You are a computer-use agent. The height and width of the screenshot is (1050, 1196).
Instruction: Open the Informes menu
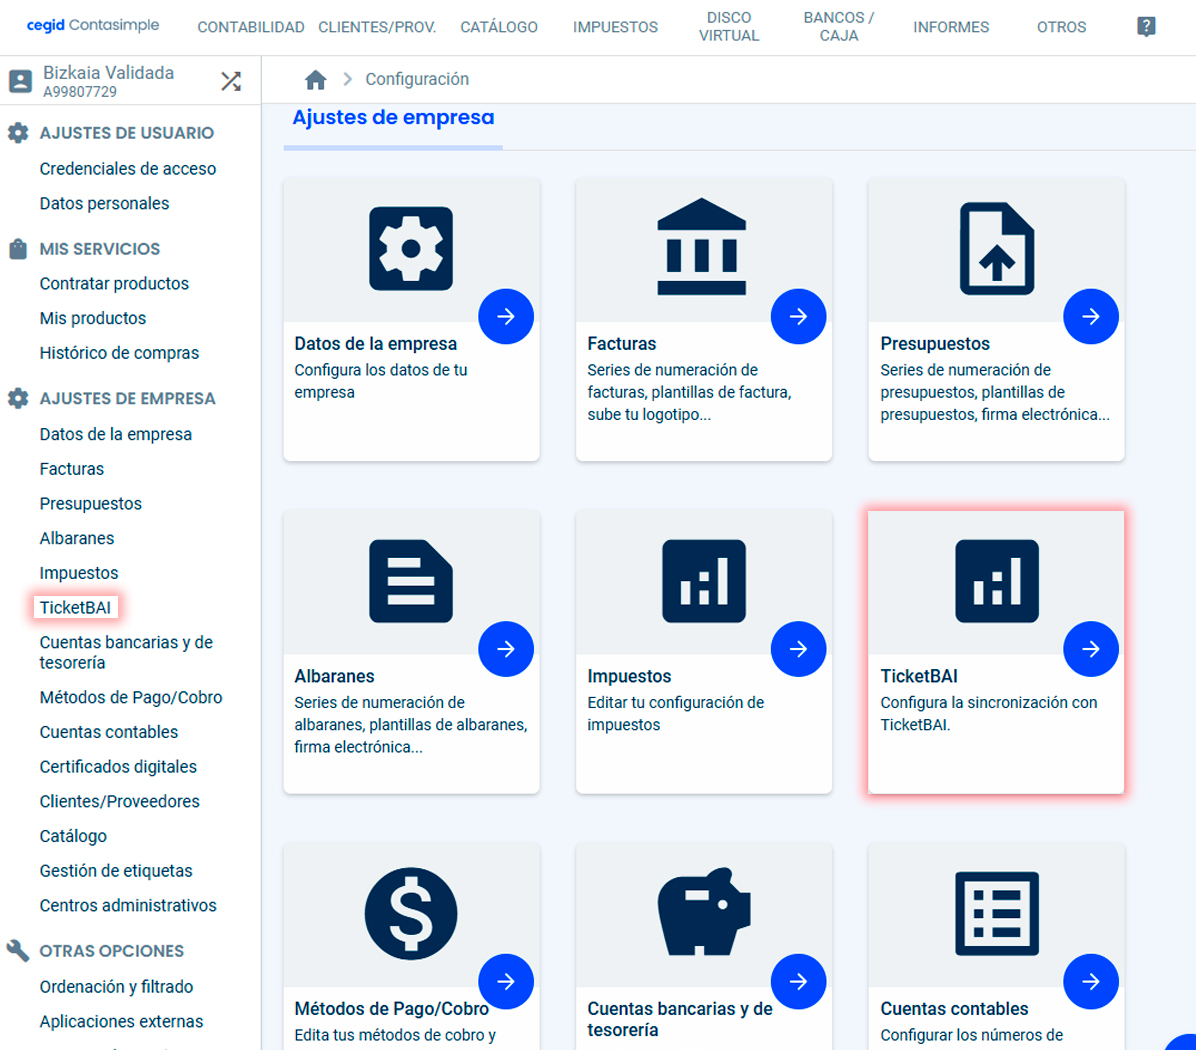(951, 27)
